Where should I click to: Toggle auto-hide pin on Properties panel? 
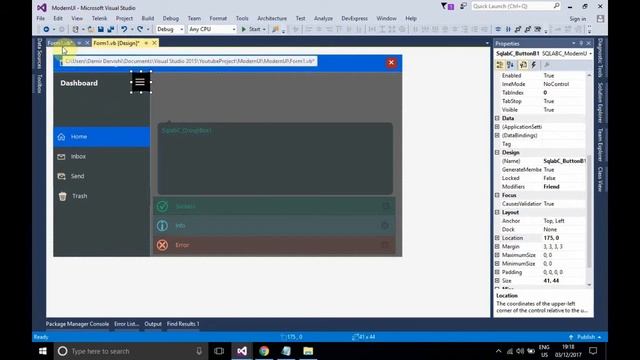coord(581,43)
